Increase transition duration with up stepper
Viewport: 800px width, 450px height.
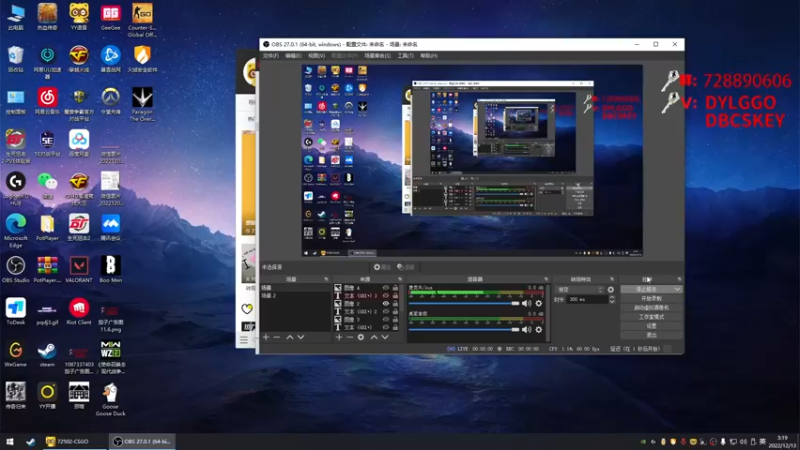point(612,297)
